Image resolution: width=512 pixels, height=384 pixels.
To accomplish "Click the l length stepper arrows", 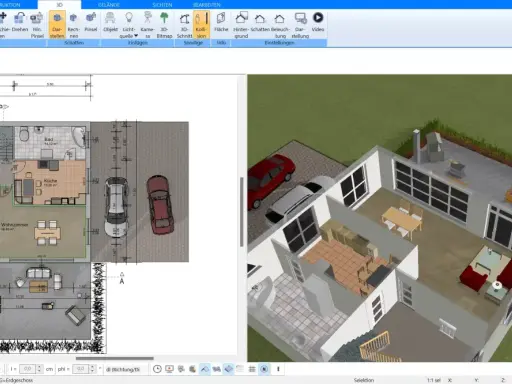I will pos(39,369).
